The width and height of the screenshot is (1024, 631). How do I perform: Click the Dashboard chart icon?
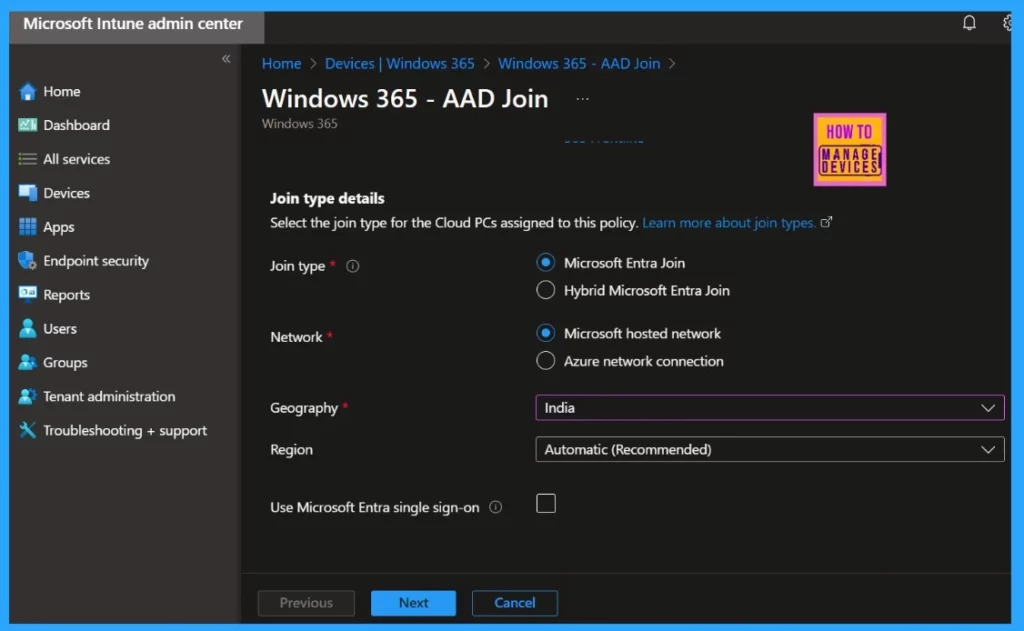click(27, 125)
